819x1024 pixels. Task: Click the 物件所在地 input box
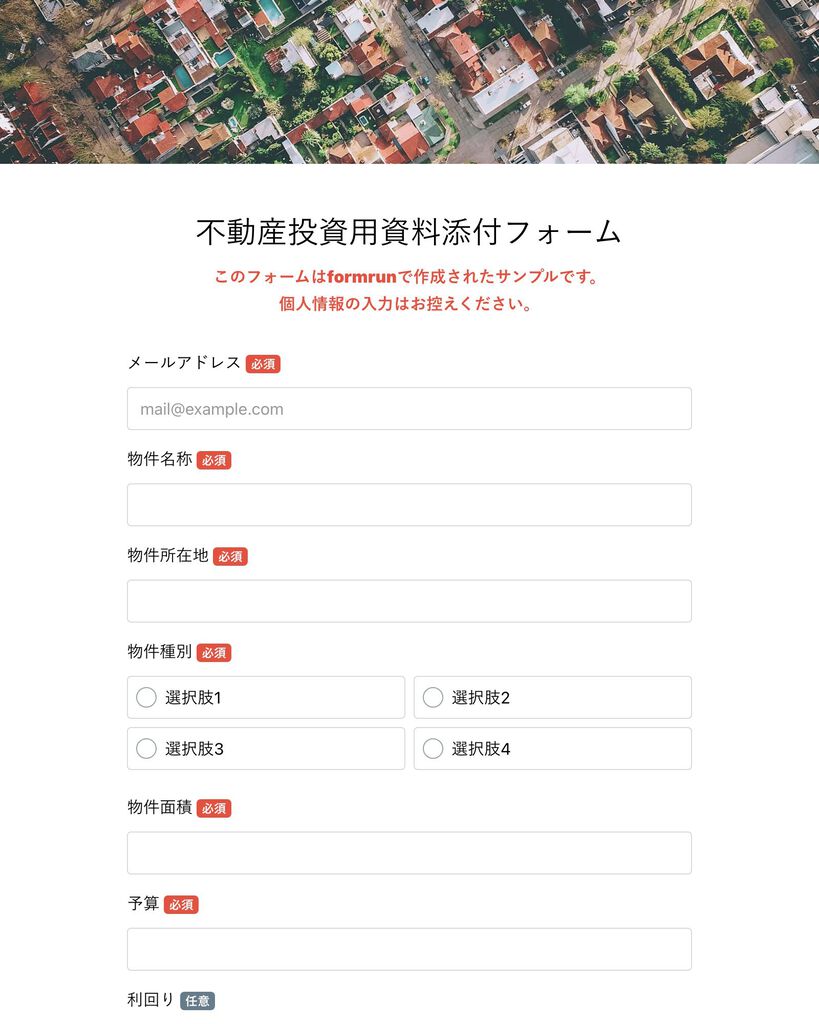pyautogui.click(x=409, y=601)
